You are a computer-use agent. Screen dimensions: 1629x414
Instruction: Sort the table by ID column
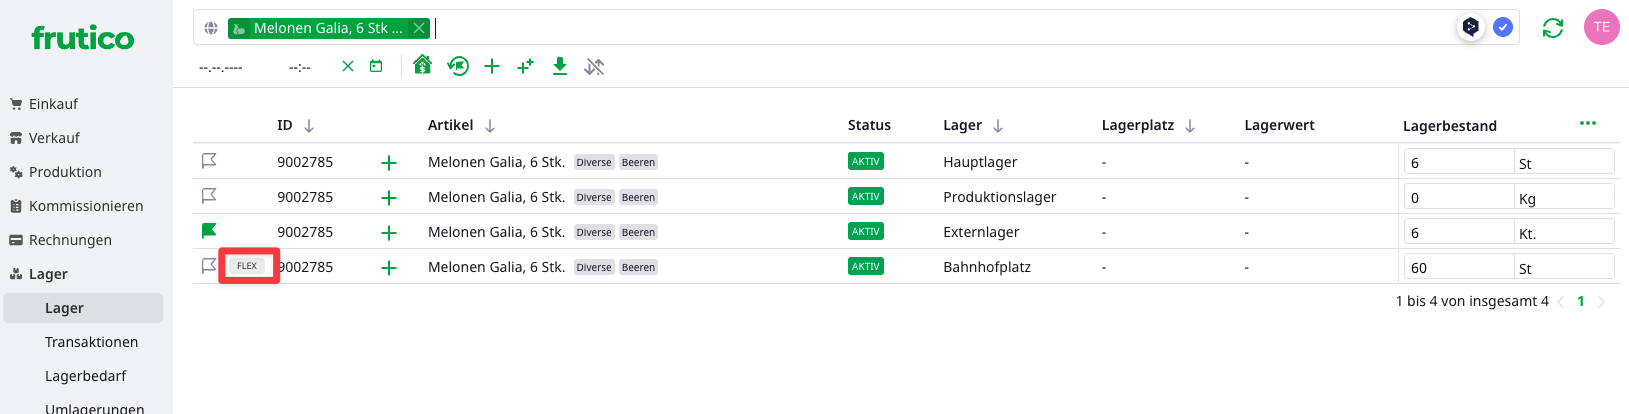coord(309,126)
